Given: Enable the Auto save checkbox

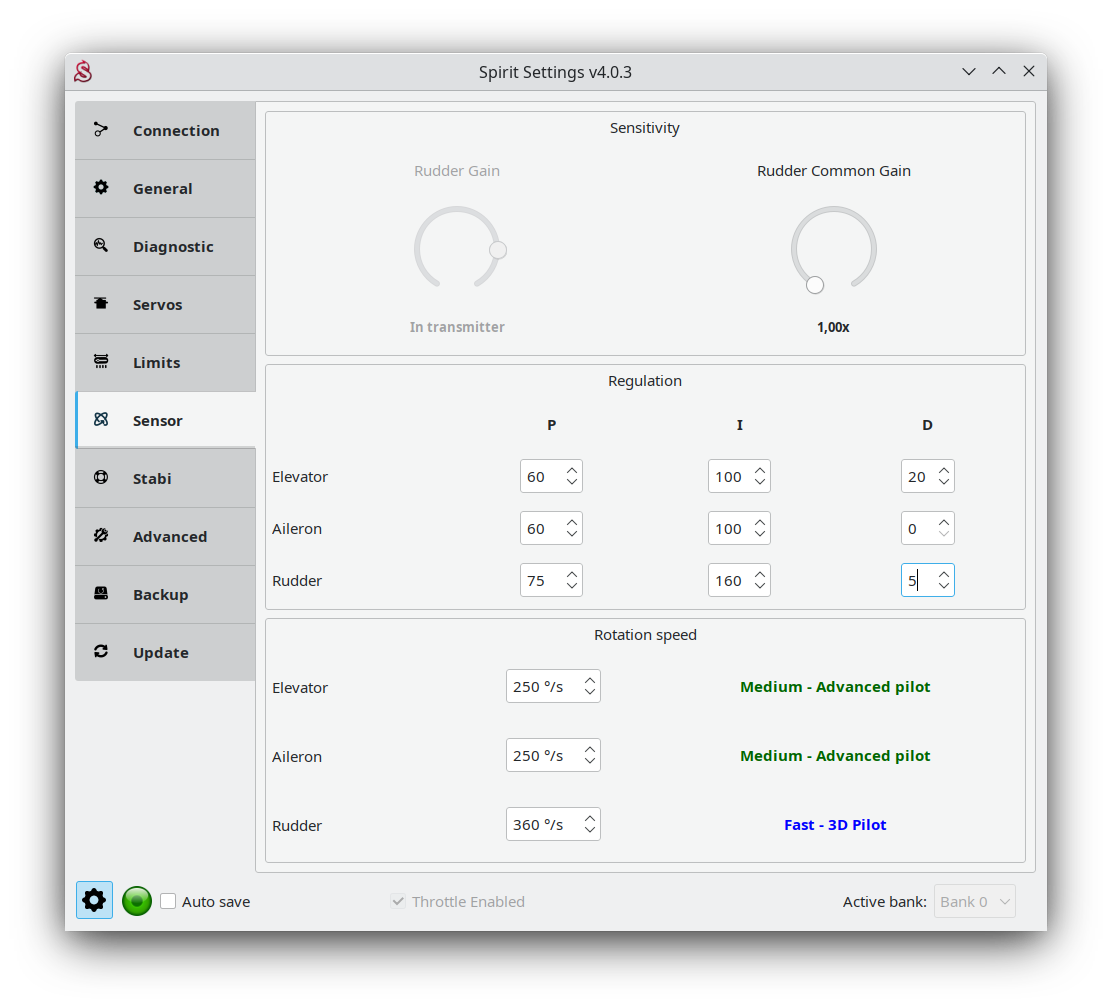Looking at the screenshot, I should (168, 901).
